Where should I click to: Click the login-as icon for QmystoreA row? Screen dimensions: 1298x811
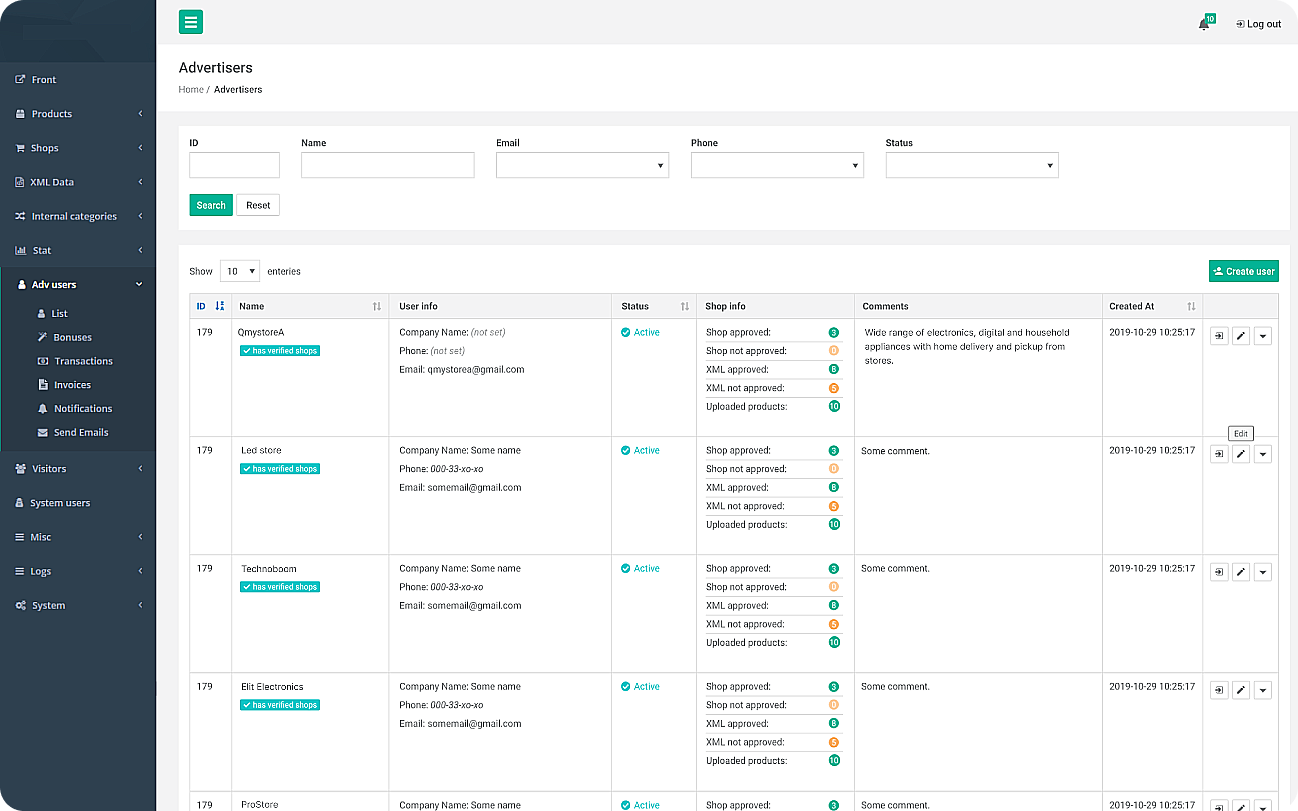1219,336
